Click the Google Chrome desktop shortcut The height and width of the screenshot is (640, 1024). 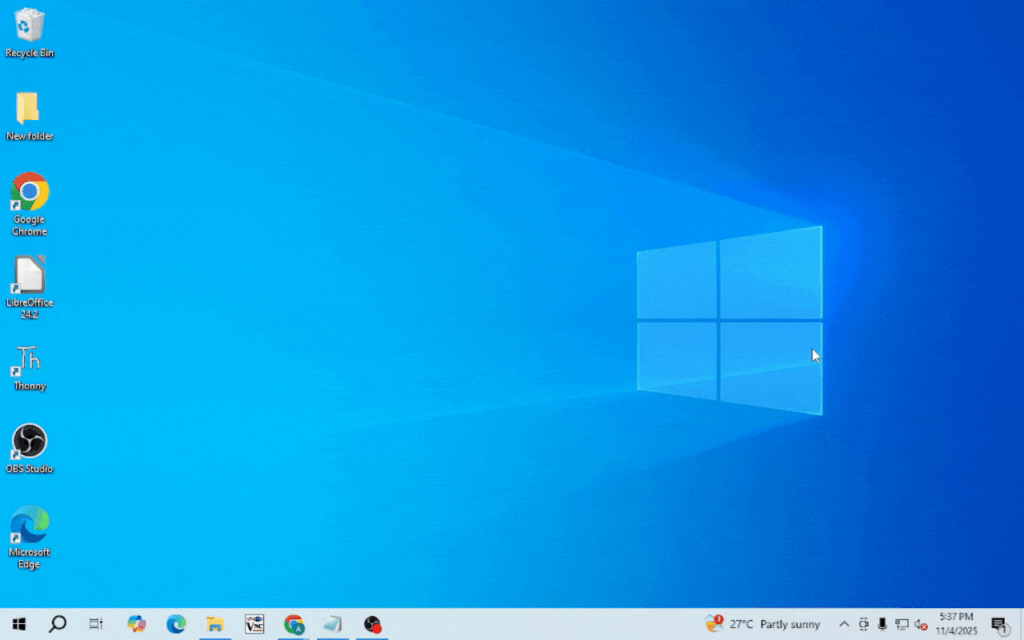[29, 193]
